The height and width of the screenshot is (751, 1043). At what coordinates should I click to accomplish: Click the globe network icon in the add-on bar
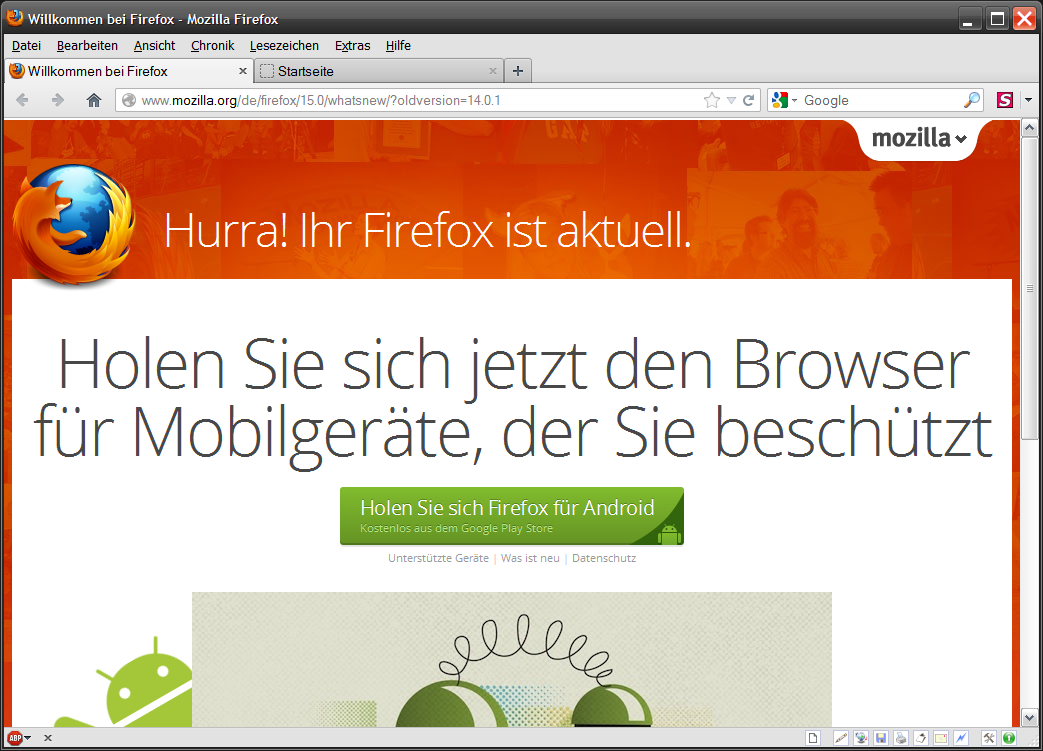coord(861,738)
